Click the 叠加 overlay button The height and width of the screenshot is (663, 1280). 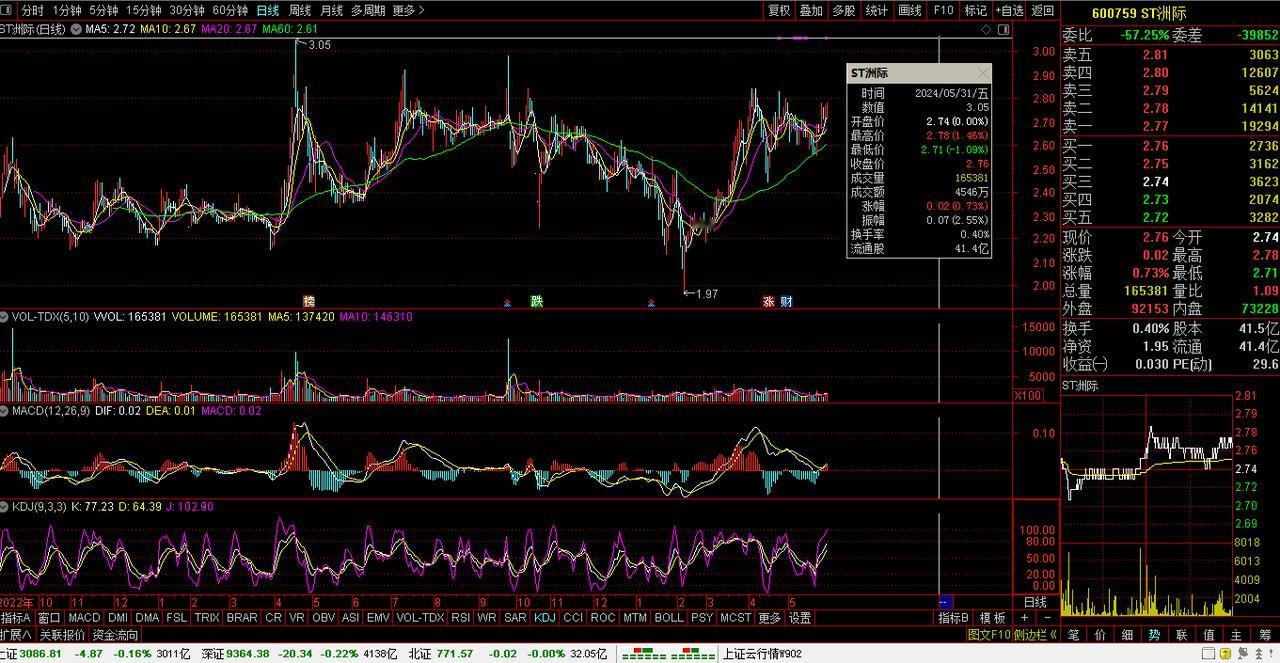coord(811,10)
